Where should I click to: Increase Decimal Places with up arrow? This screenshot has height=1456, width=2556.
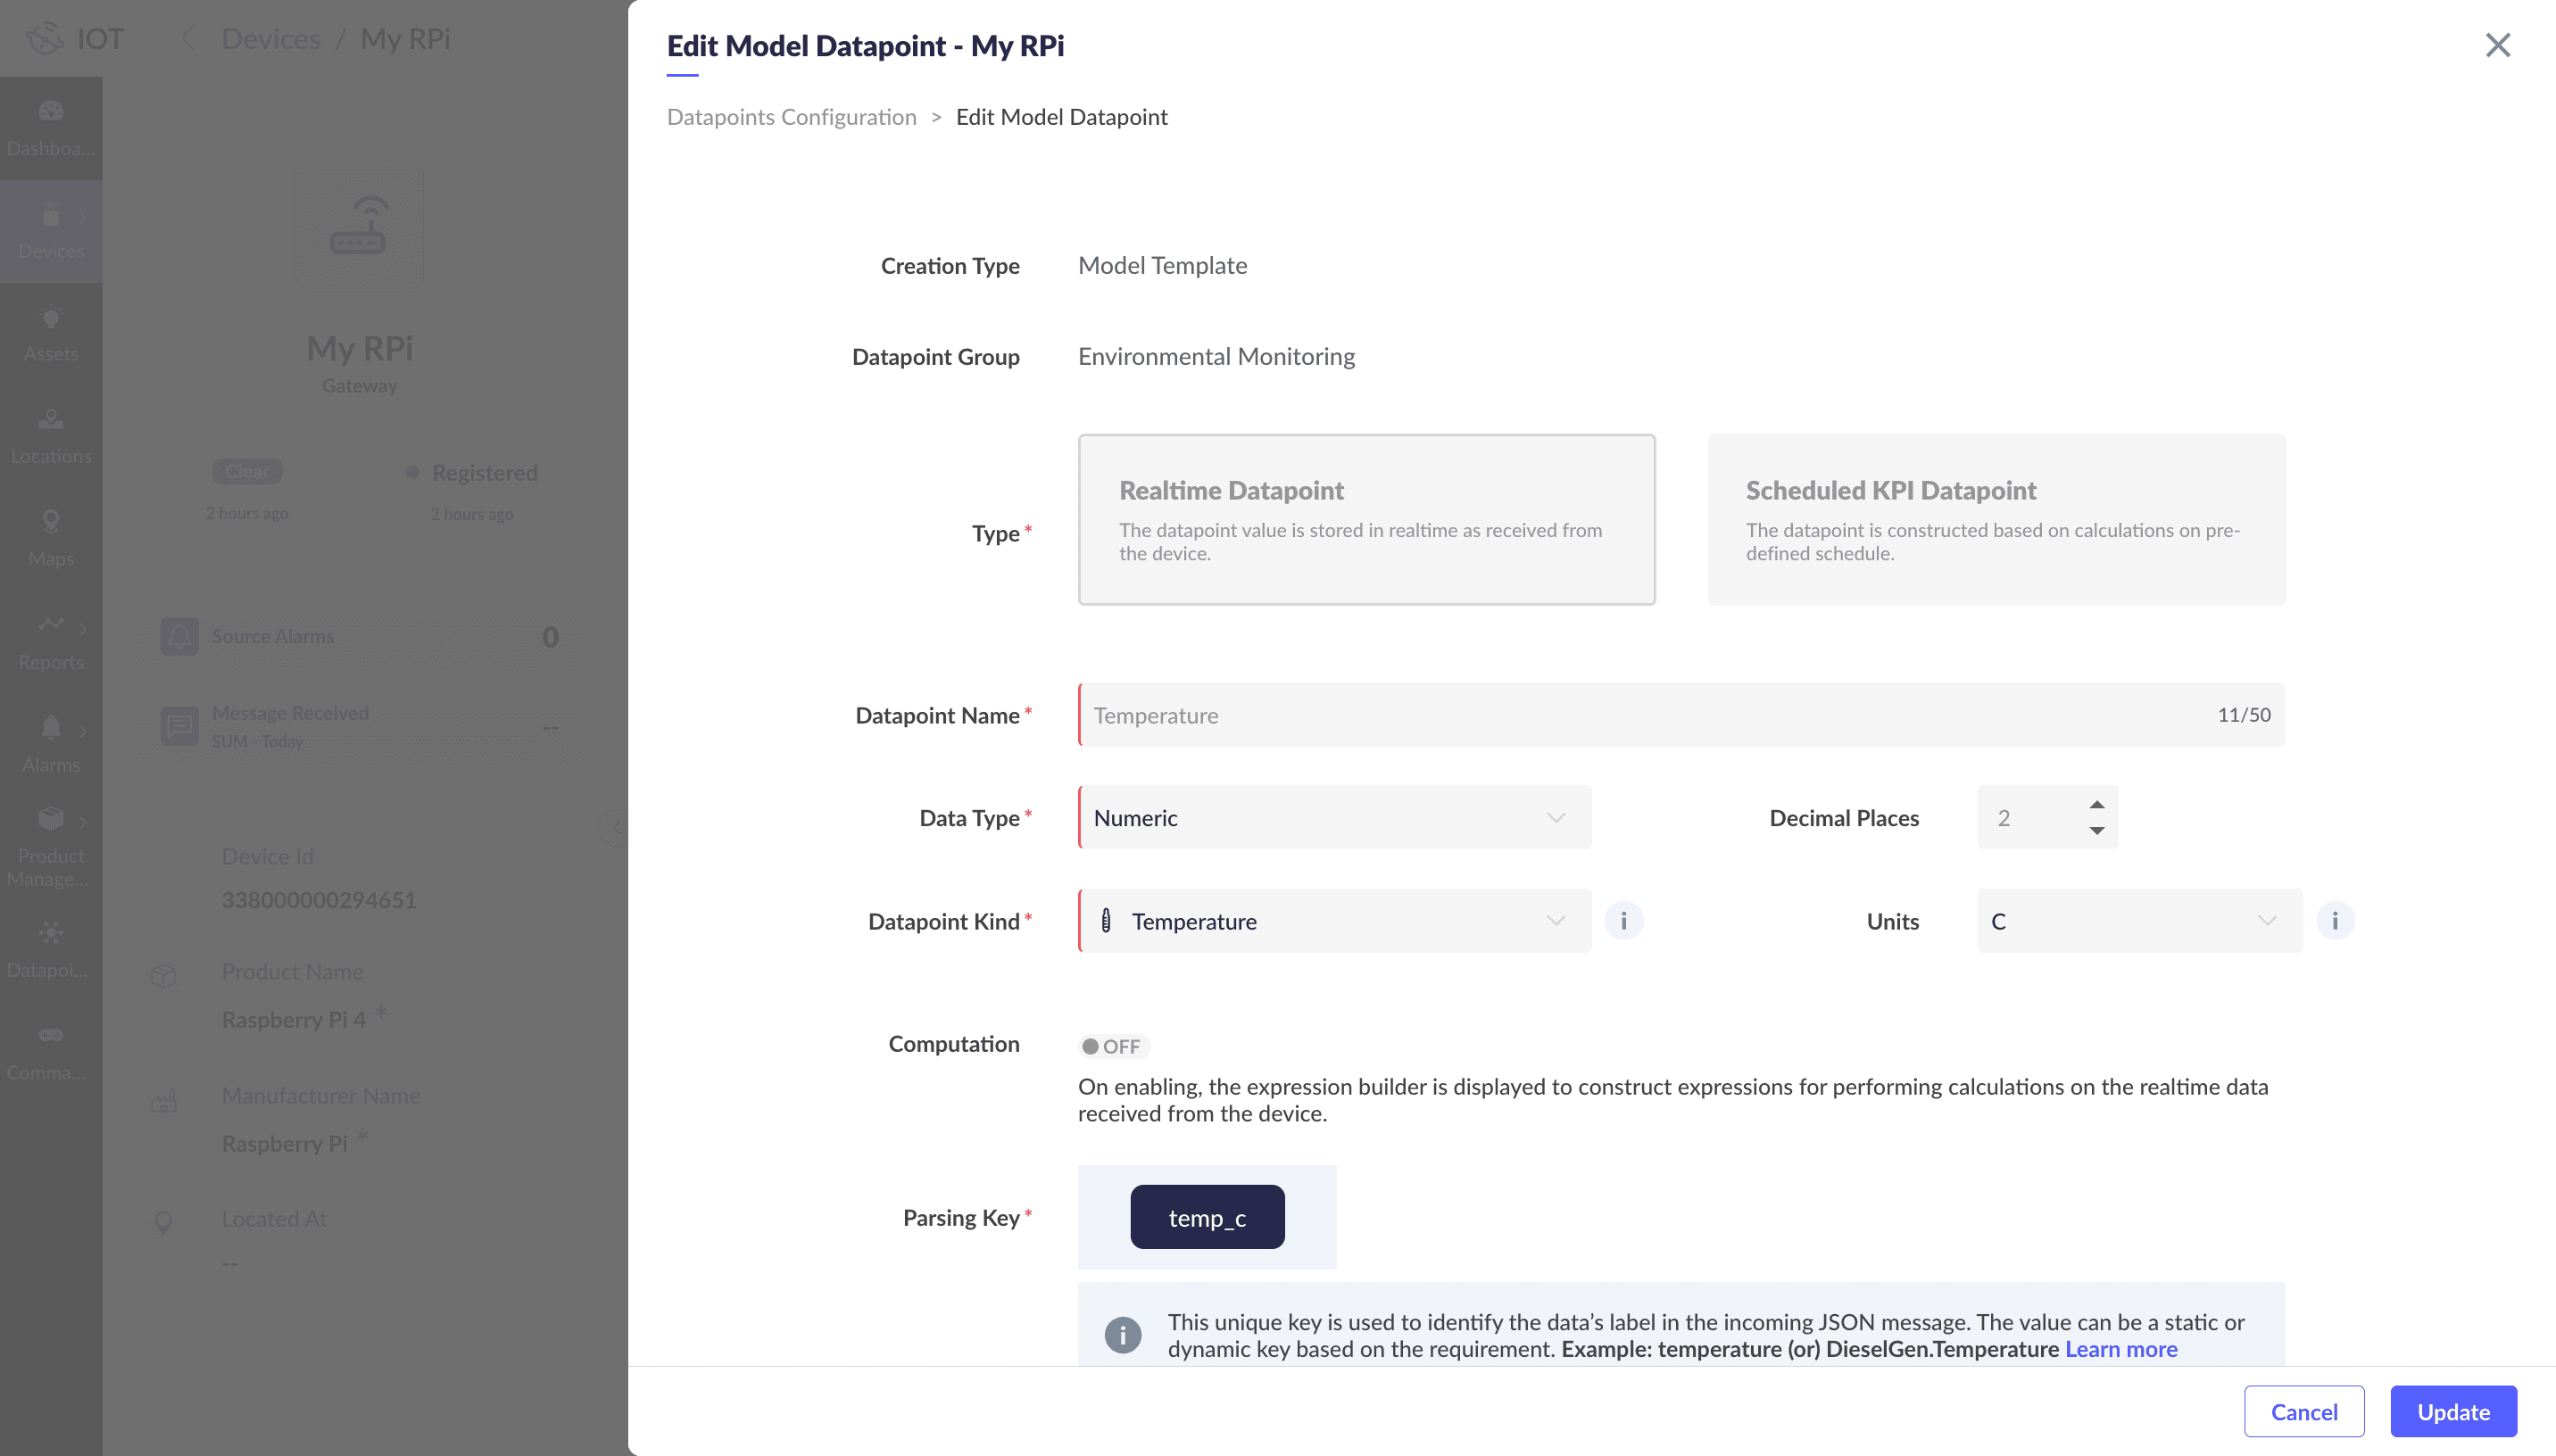pos(2096,805)
